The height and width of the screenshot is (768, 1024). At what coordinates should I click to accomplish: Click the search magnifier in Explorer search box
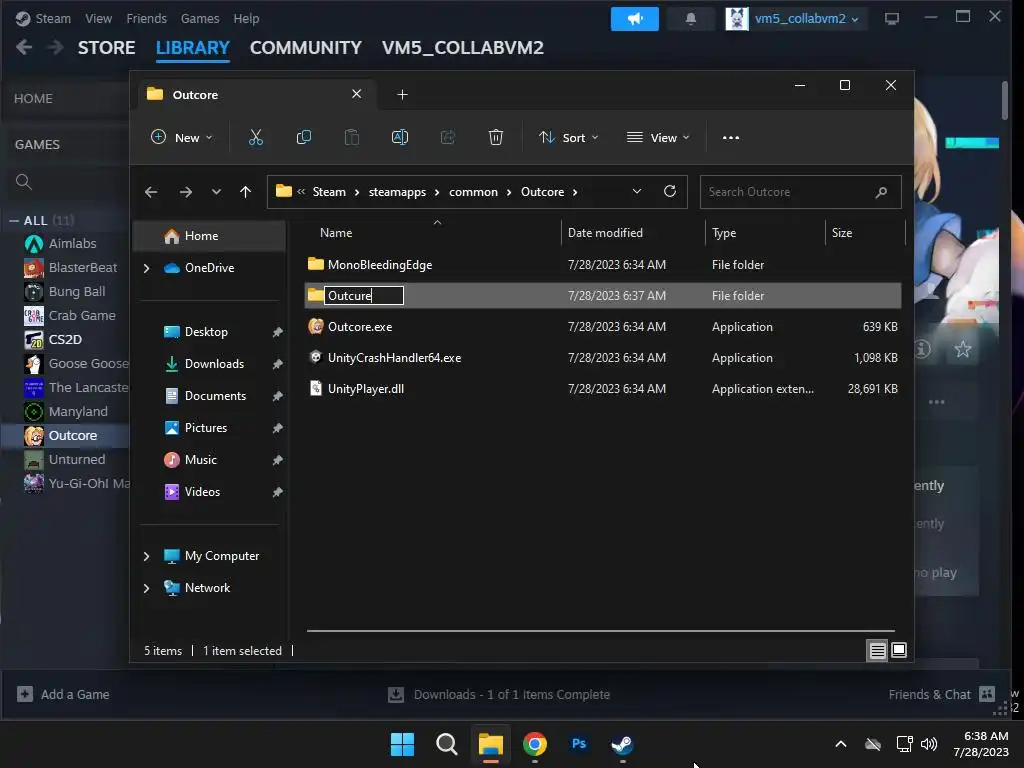point(881,192)
